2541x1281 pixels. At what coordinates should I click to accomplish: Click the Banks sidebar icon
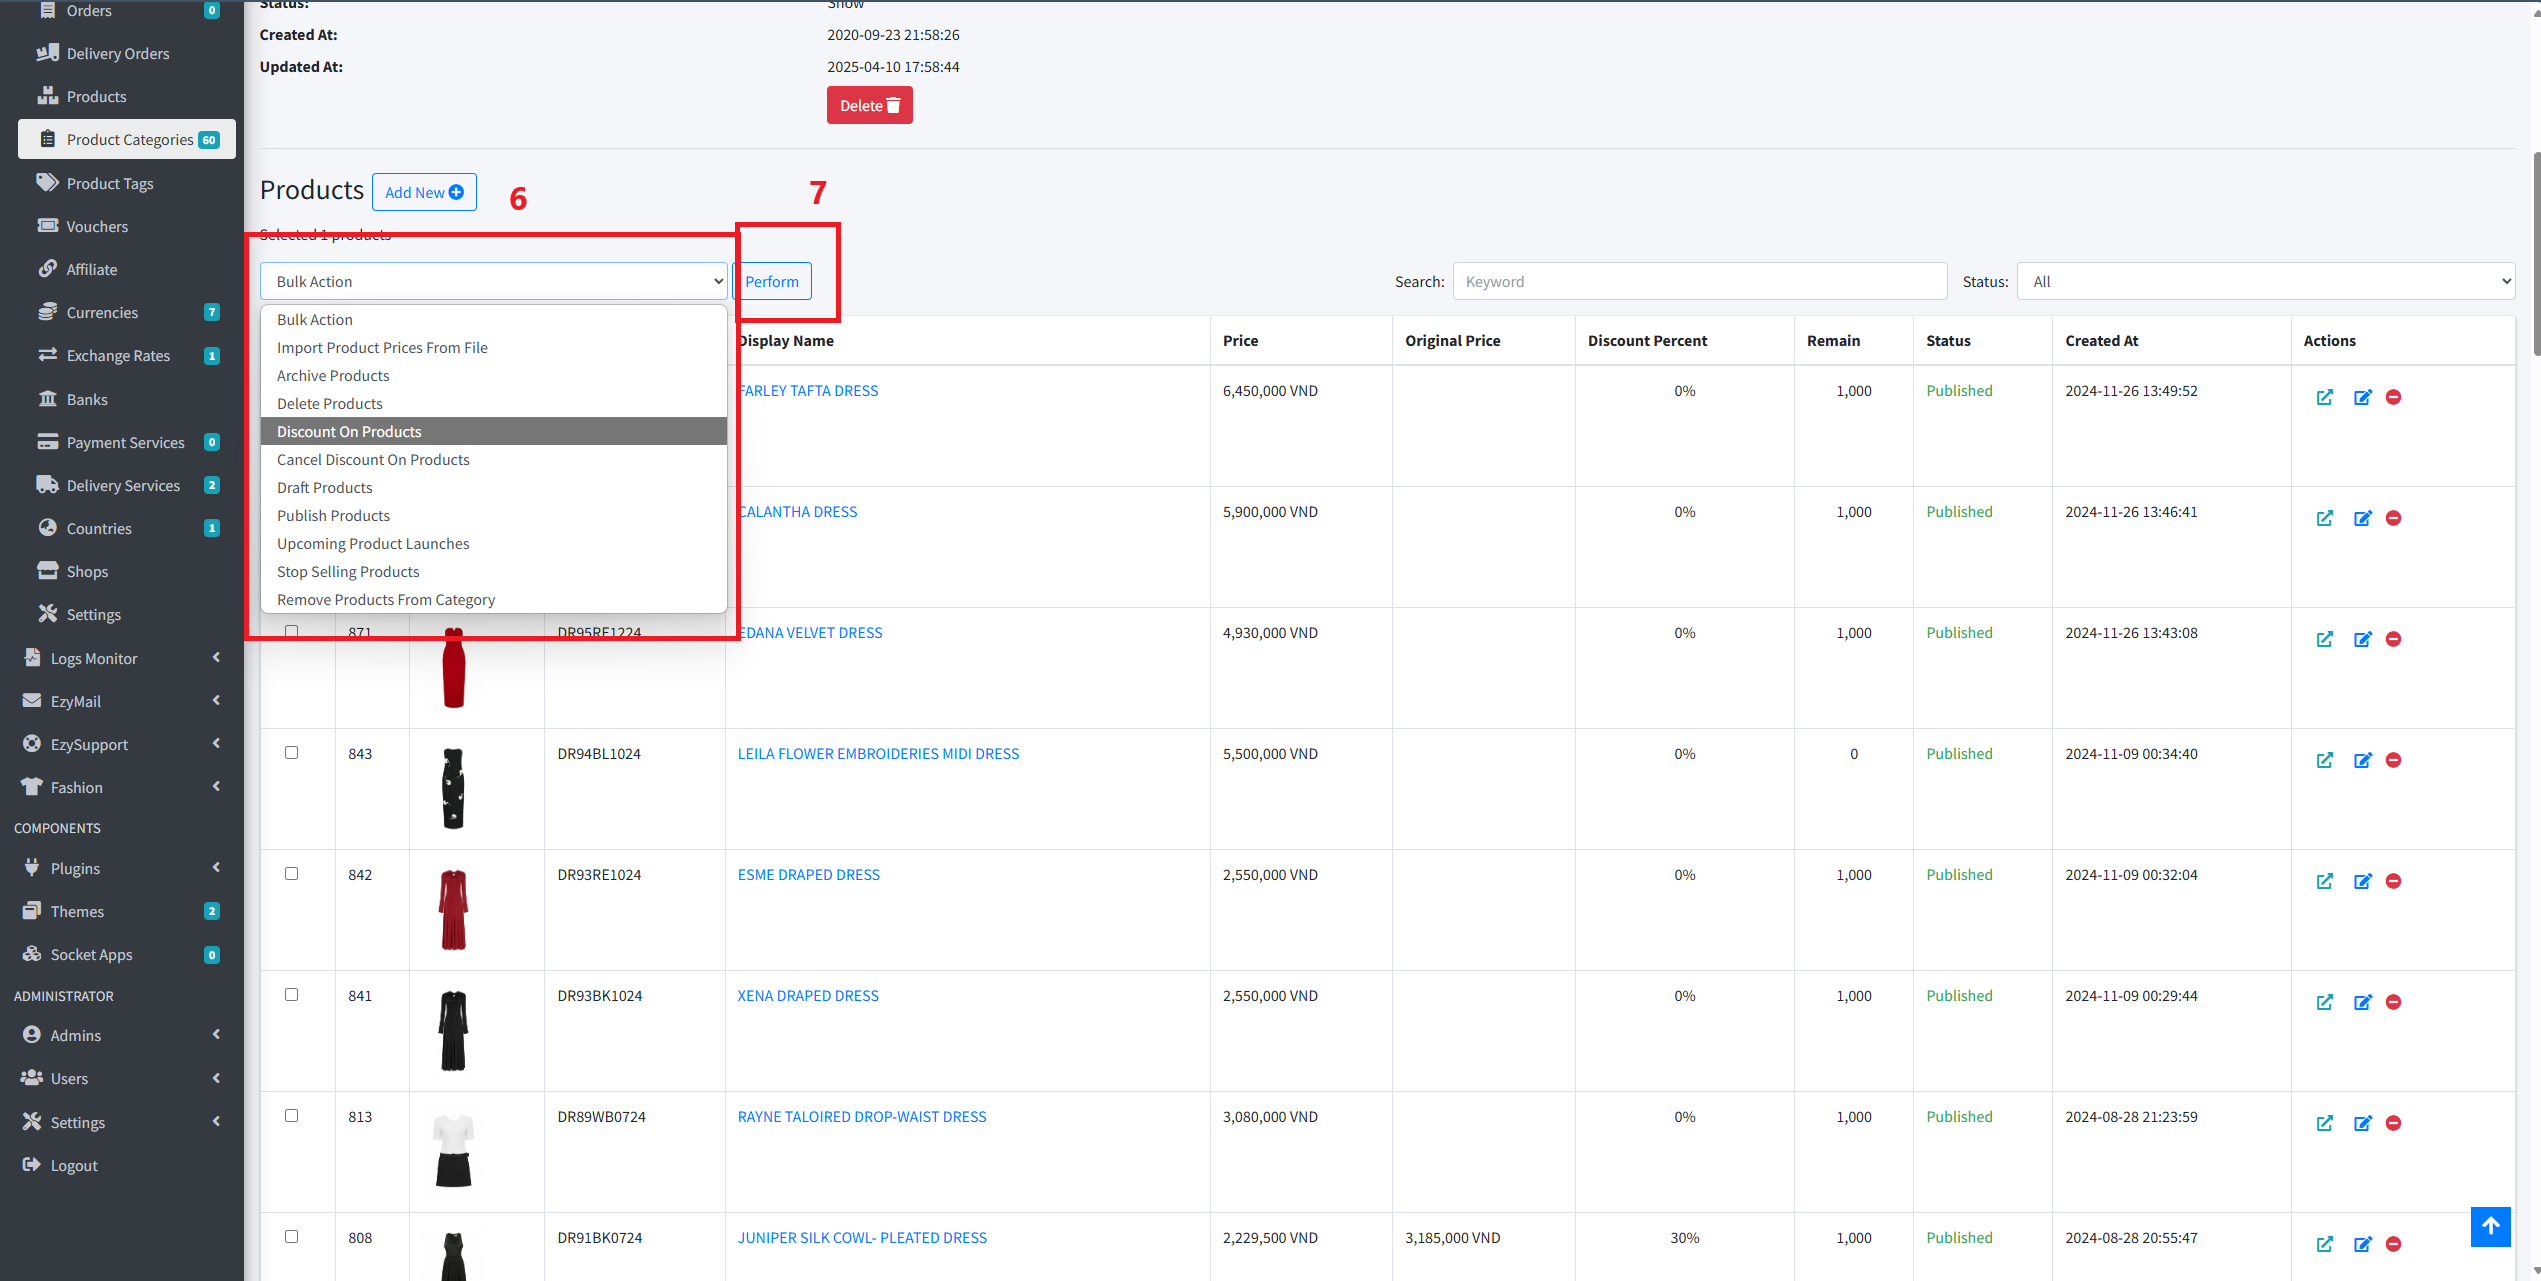coord(47,399)
